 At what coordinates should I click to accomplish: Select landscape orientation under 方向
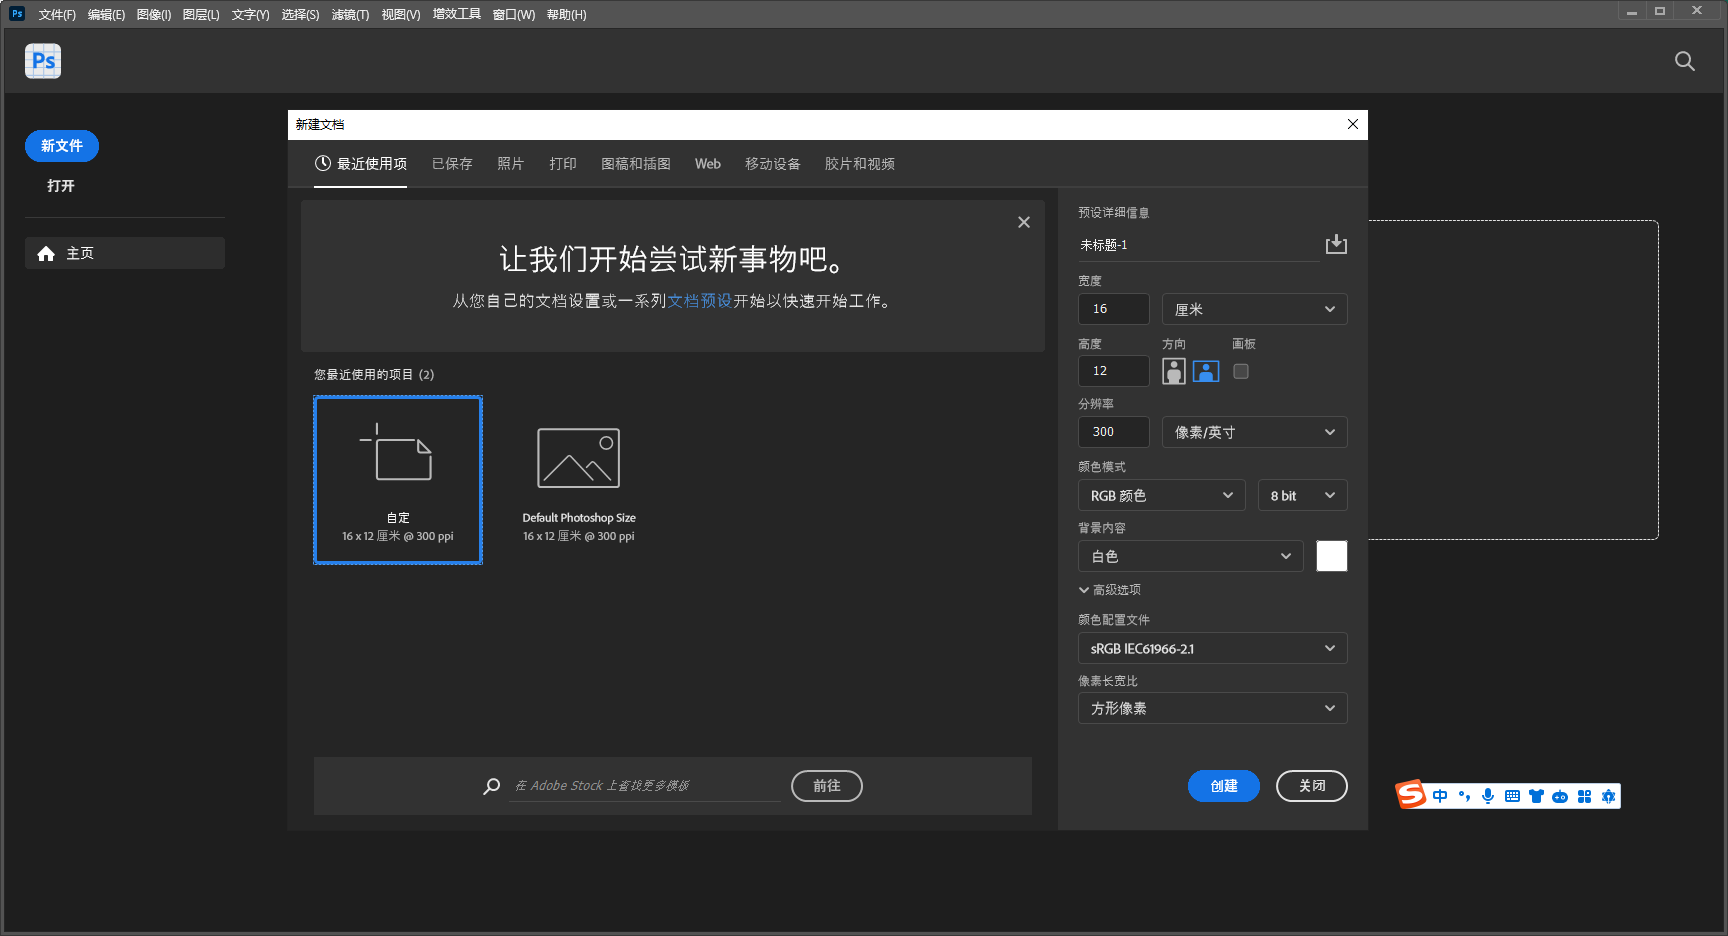click(1206, 371)
